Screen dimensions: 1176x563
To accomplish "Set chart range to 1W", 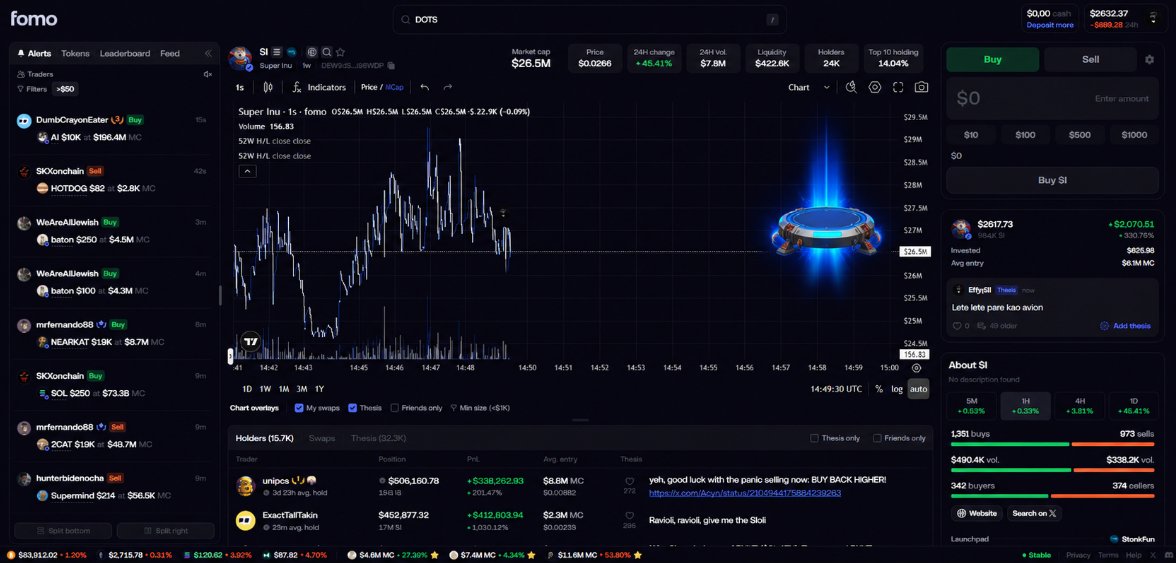I will 266,389.
